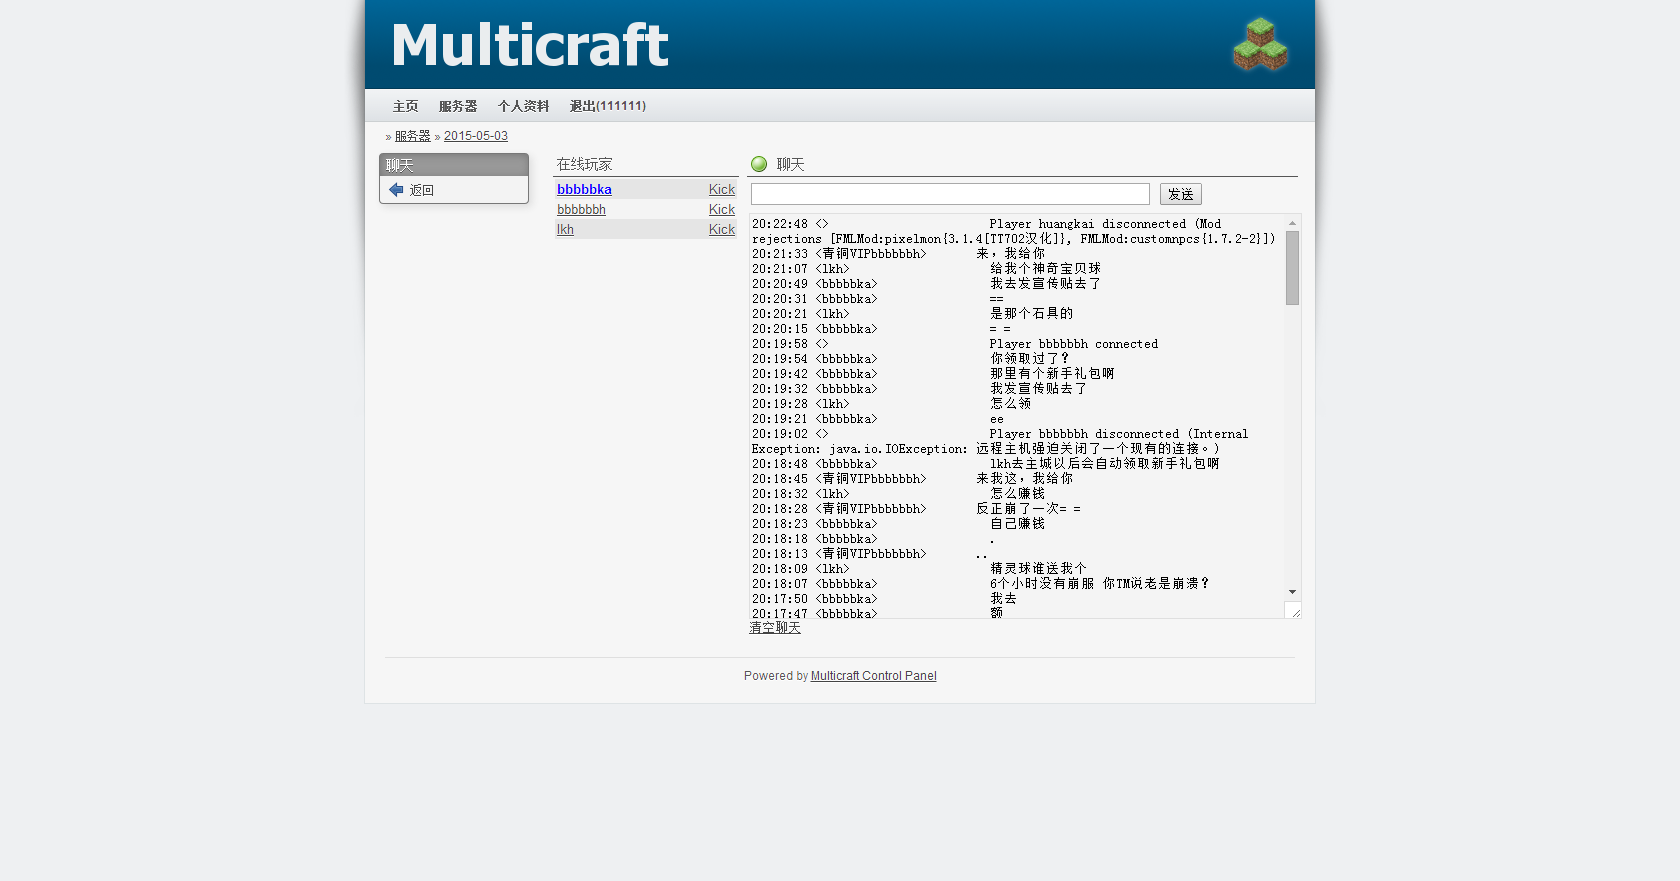
Task: Click the Multicraft grass blocks logo icon
Action: click(1260, 44)
